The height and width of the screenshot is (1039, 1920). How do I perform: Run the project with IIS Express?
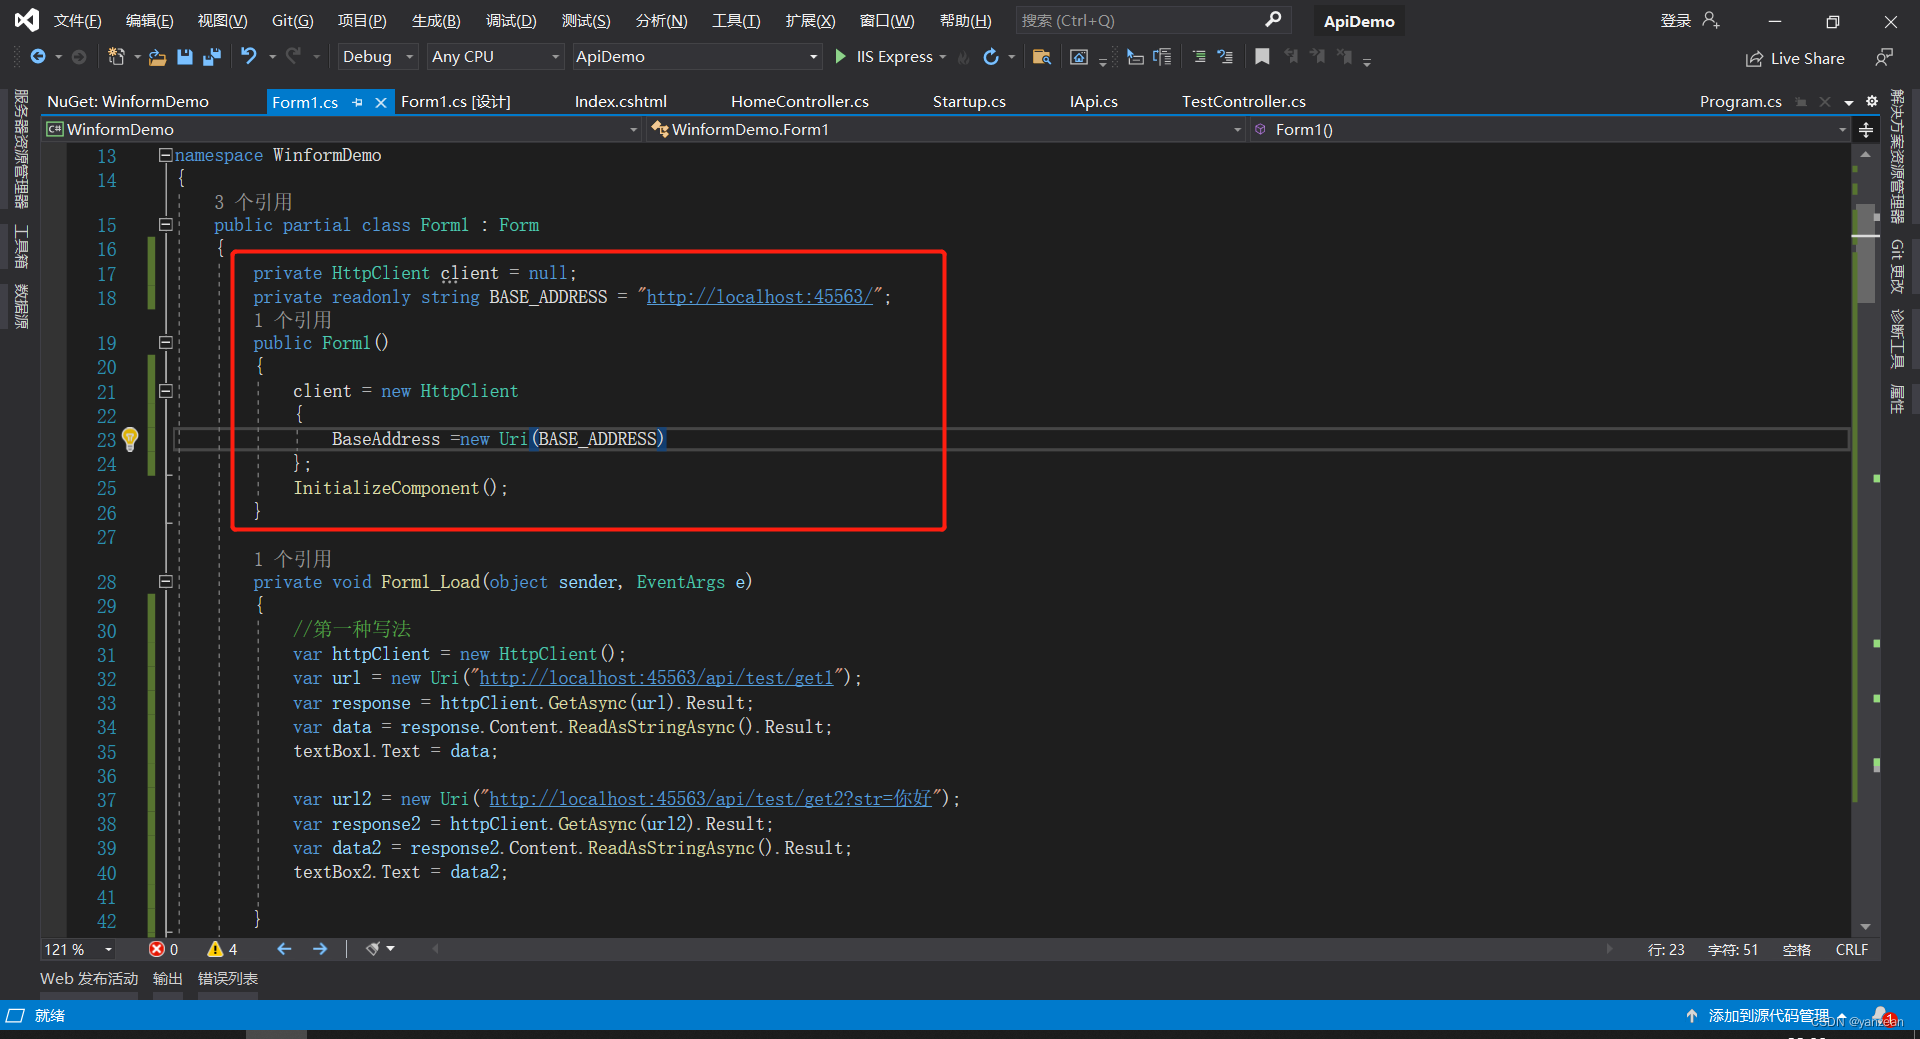pos(841,57)
